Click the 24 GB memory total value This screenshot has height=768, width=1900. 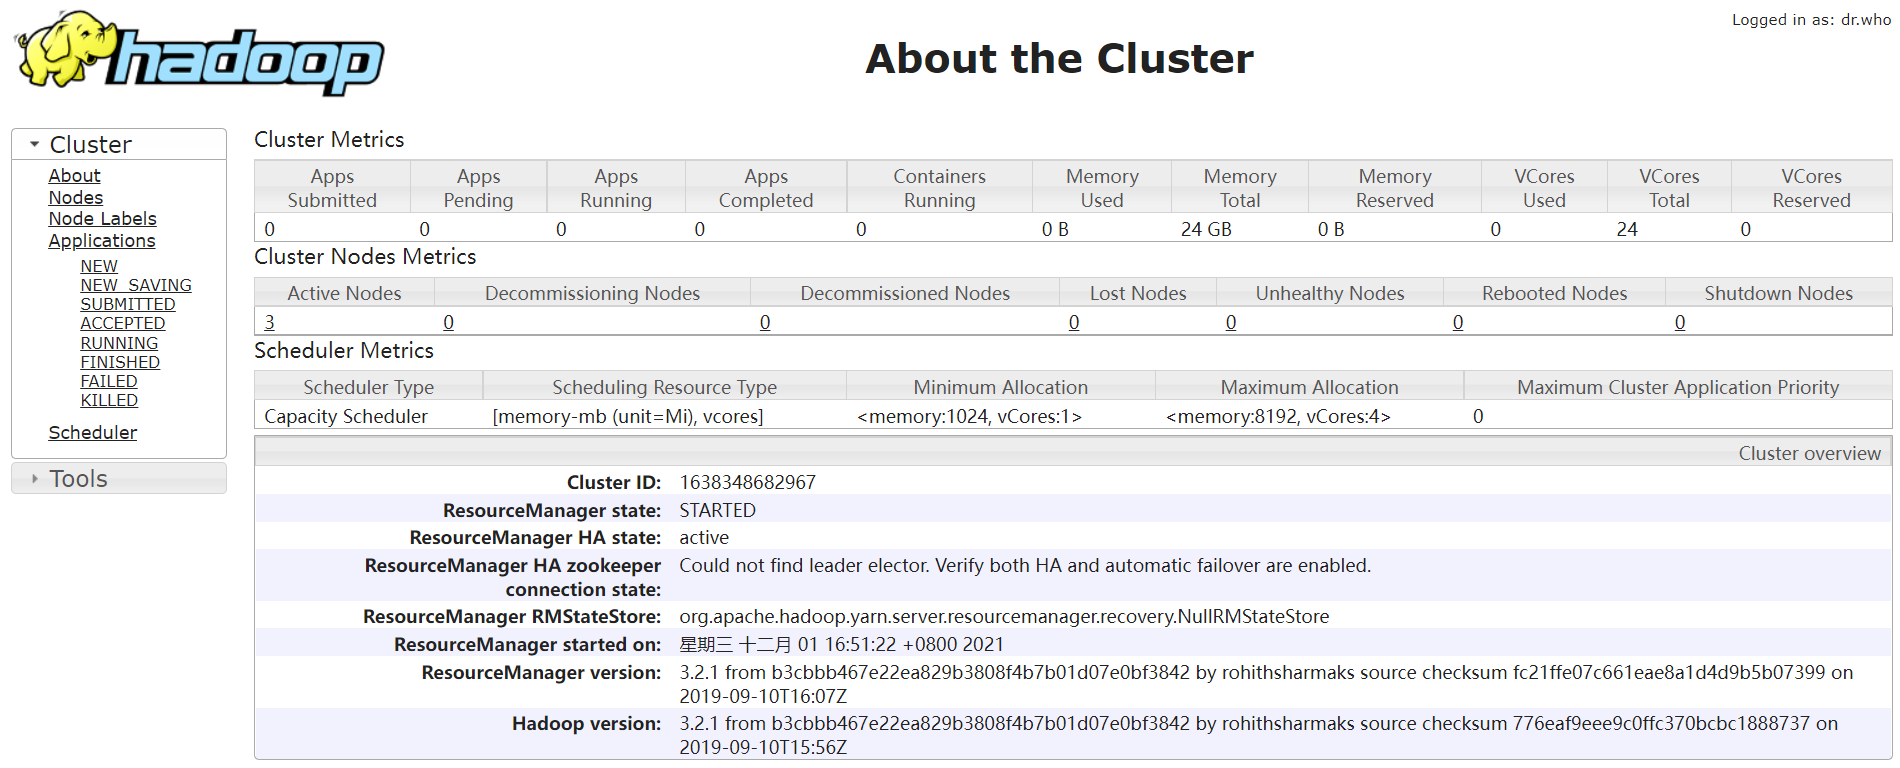pyautogui.click(x=1206, y=229)
